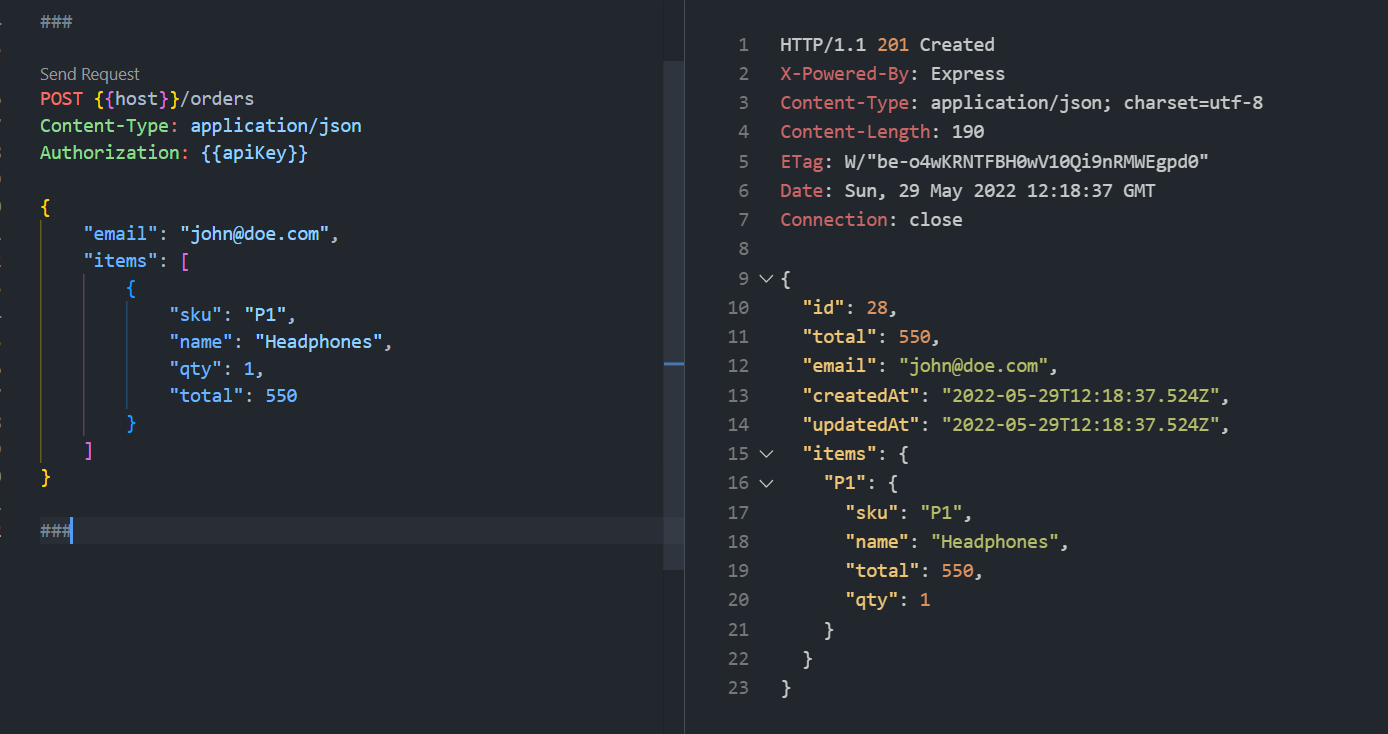Click the Connection header name

click(834, 220)
